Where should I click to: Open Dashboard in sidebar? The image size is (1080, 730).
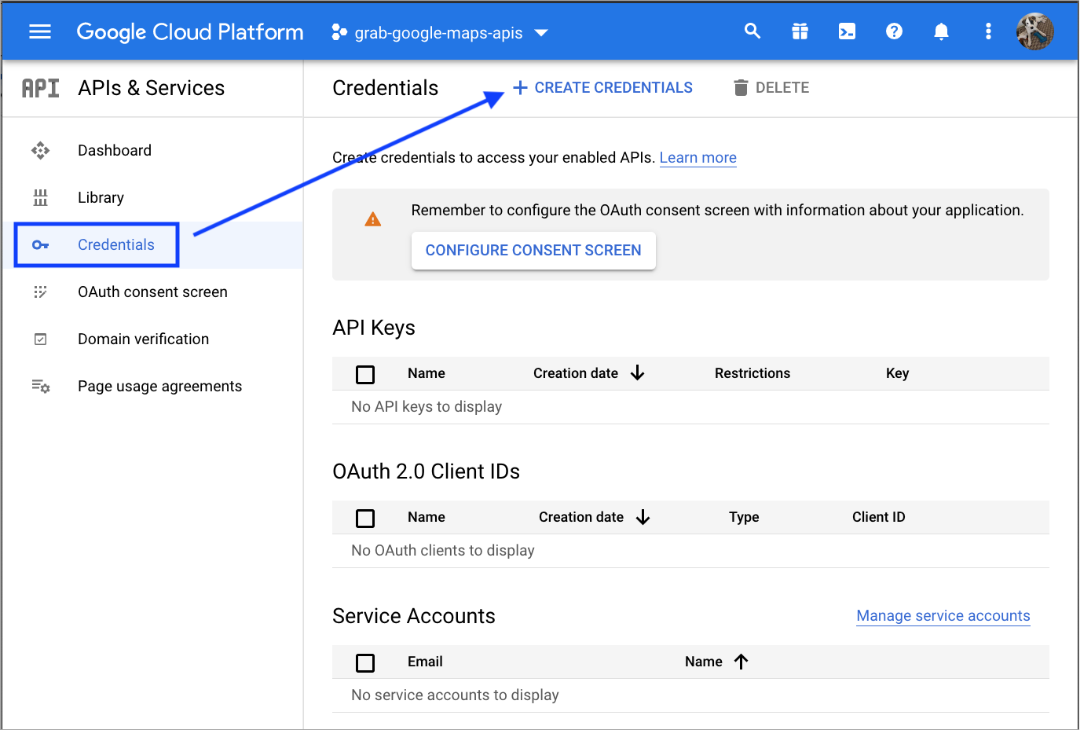click(114, 150)
